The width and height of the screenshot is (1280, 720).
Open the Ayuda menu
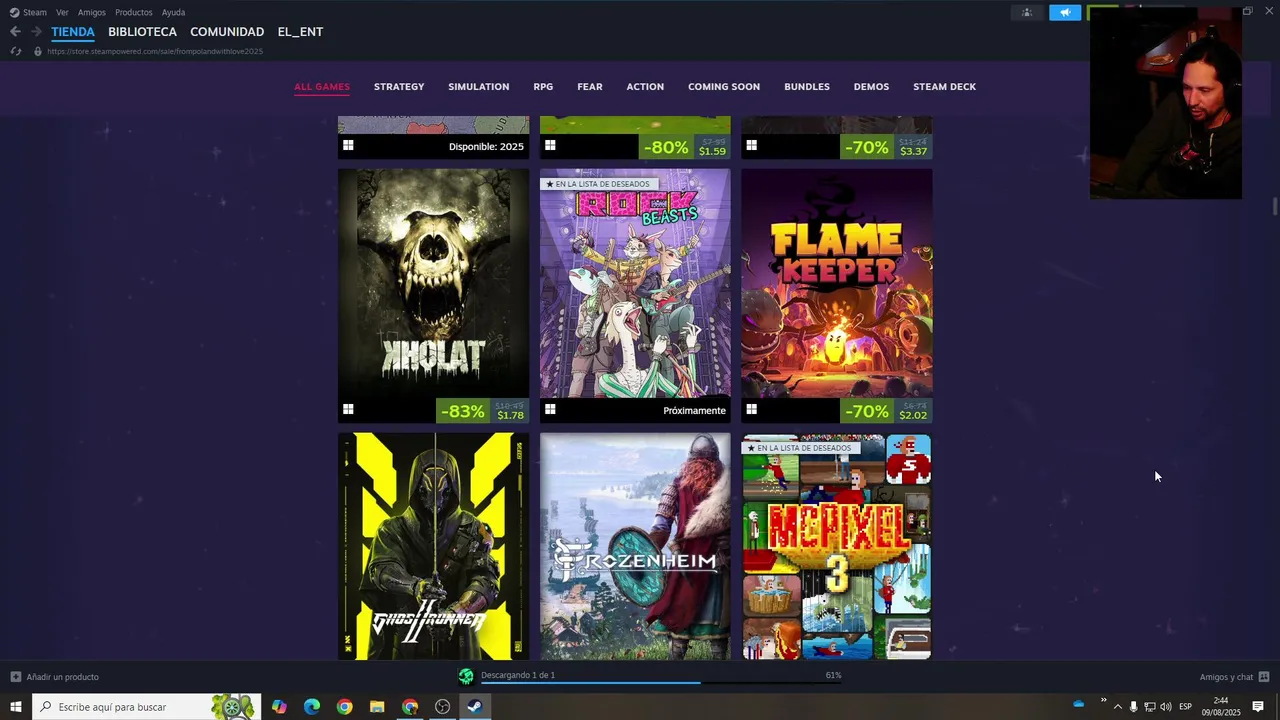173,12
